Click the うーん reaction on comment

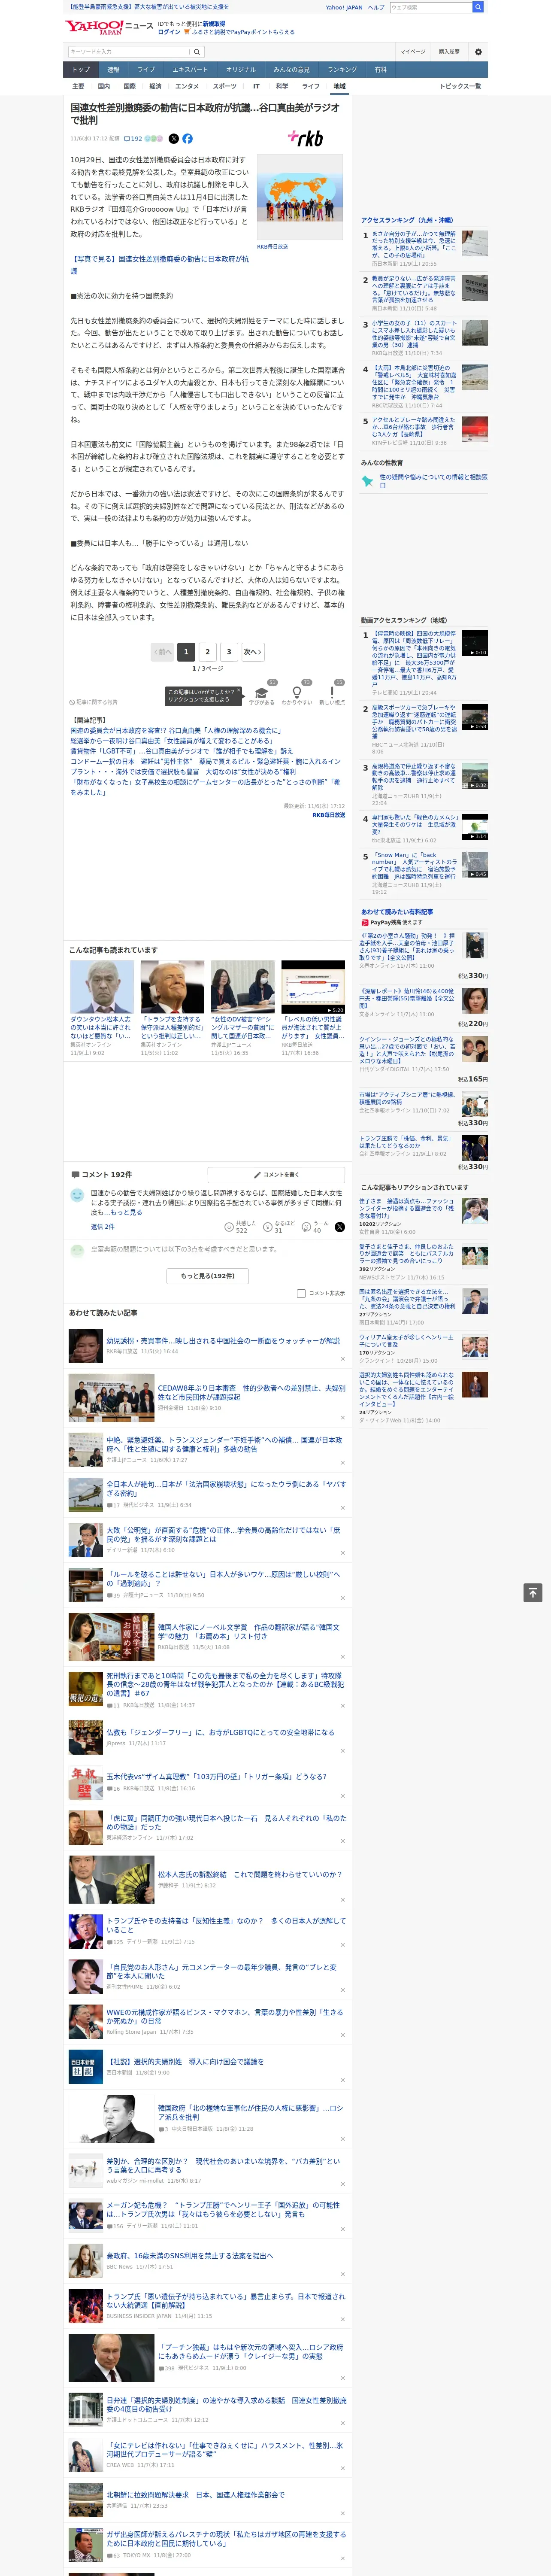316,1227
